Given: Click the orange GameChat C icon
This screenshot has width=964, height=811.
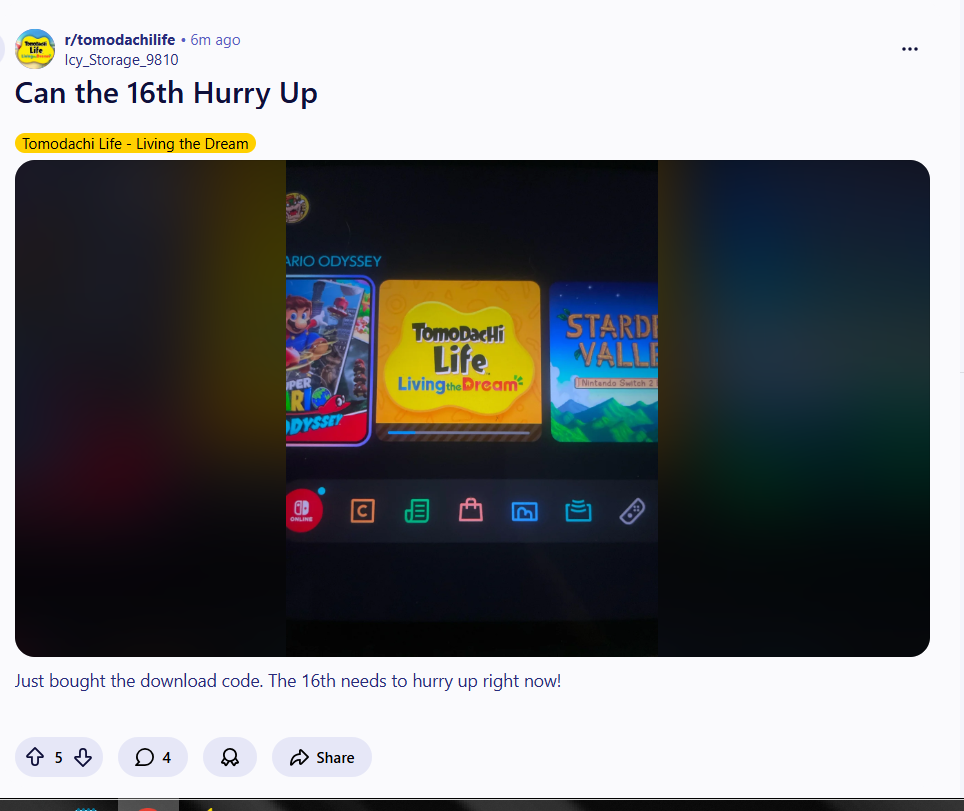Looking at the screenshot, I should pyautogui.click(x=363, y=511).
